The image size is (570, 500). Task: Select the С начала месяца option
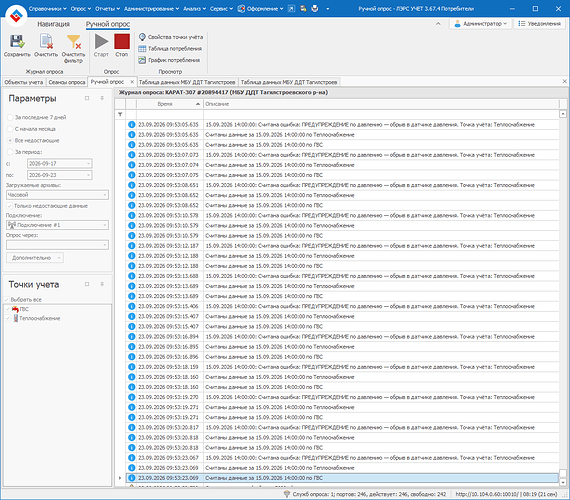pos(10,129)
